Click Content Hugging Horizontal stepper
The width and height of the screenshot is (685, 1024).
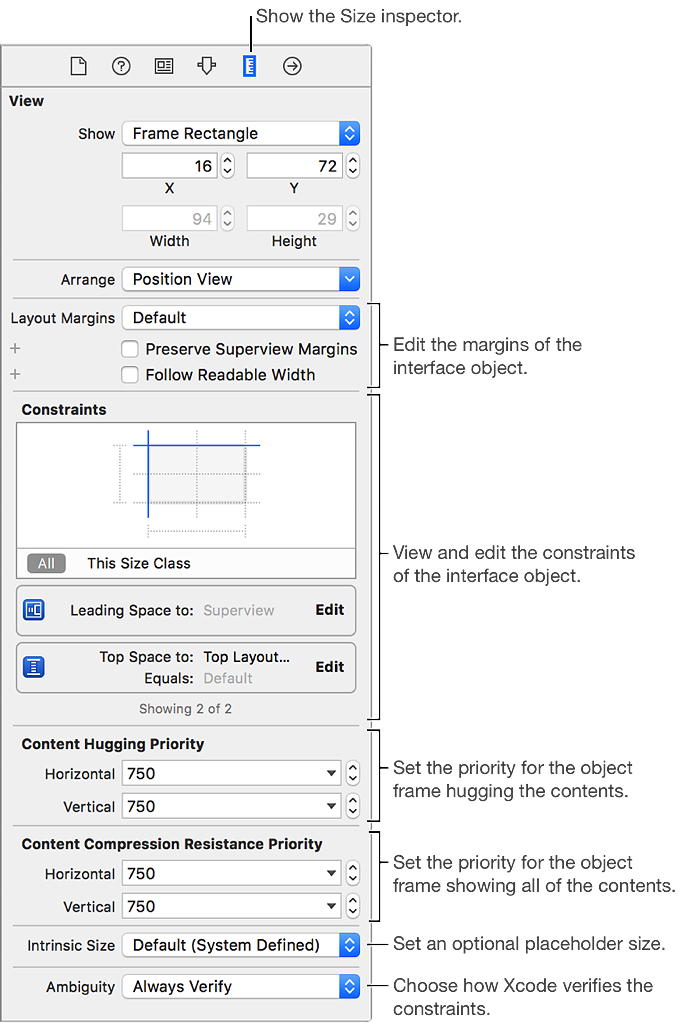pos(353,773)
